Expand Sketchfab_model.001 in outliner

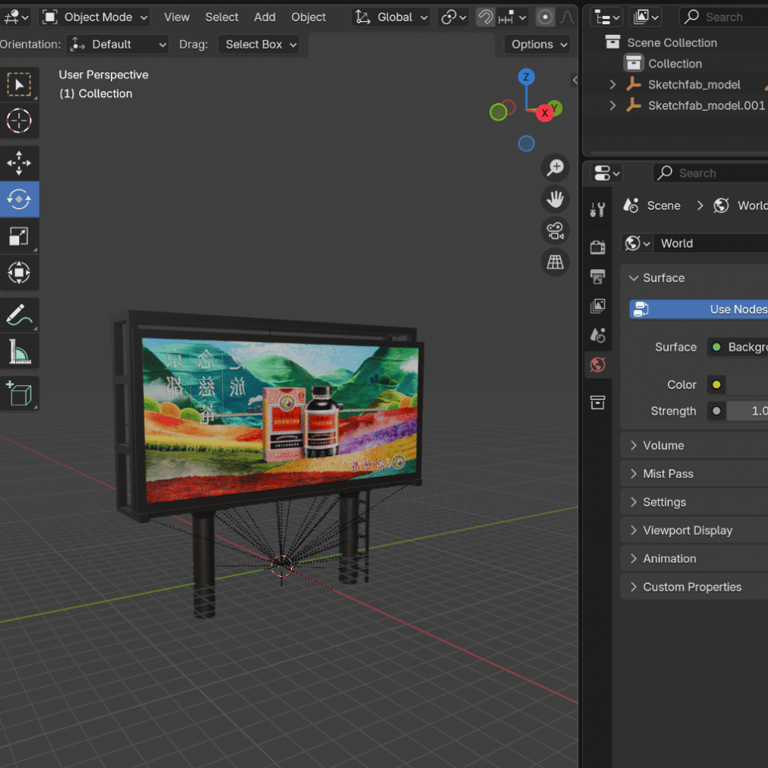tap(613, 105)
